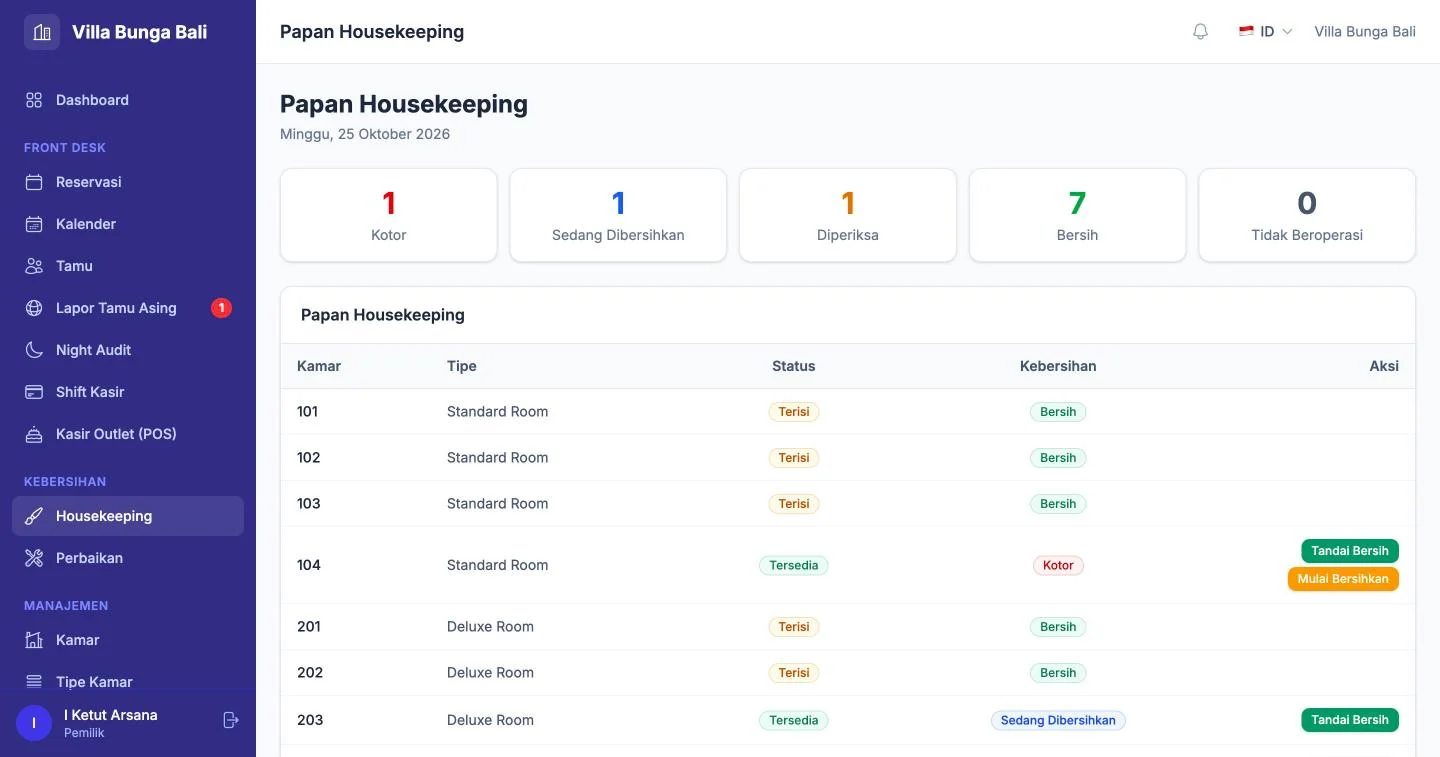
Task: Click the Kebersihan column header
Action: point(1058,366)
